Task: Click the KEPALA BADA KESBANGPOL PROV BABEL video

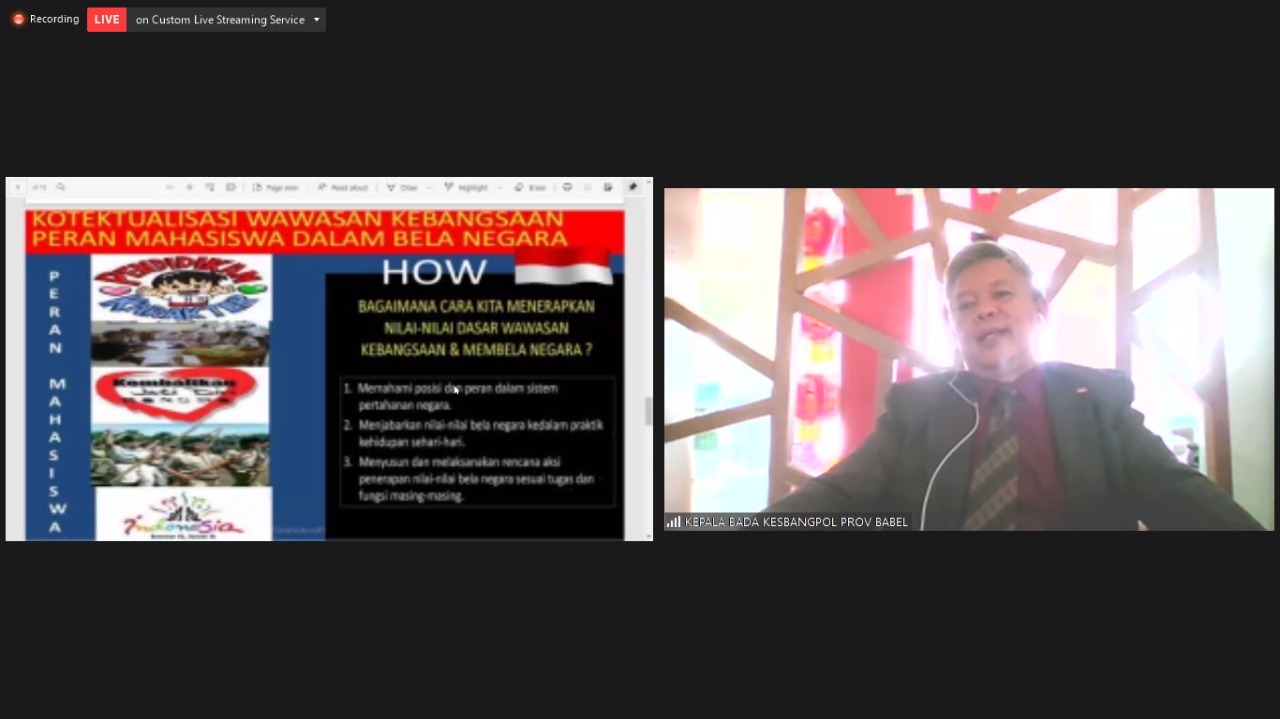Action: [968, 359]
